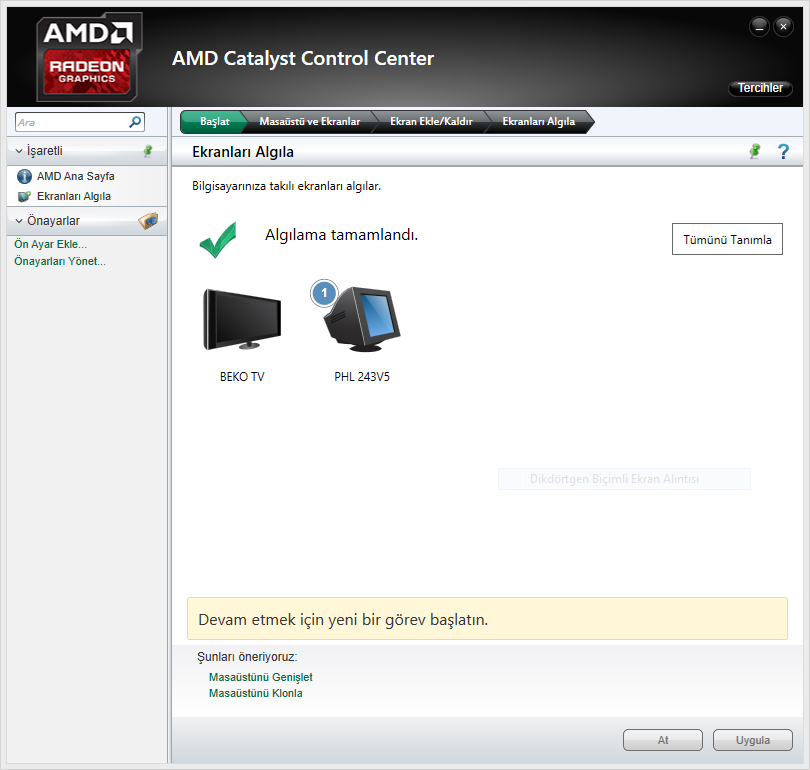Click the green pin icon beside İşaretli
Image resolution: width=810 pixels, height=770 pixels.
pos(148,151)
